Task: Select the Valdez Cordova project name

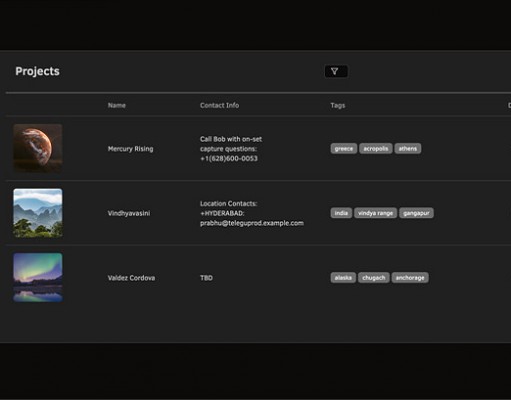Action: (x=131, y=278)
